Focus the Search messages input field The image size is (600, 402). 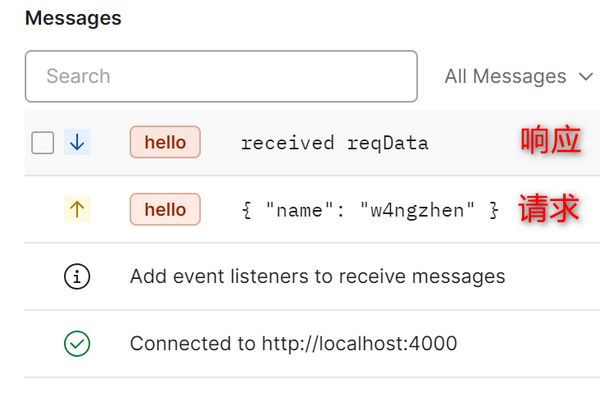coord(220,76)
